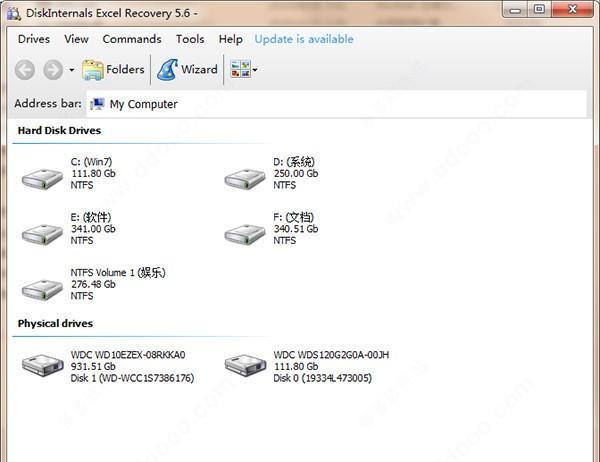Select the F: drive icon of 340.51 Gb
Image resolution: width=600 pixels, height=462 pixels.
point(245,234)
